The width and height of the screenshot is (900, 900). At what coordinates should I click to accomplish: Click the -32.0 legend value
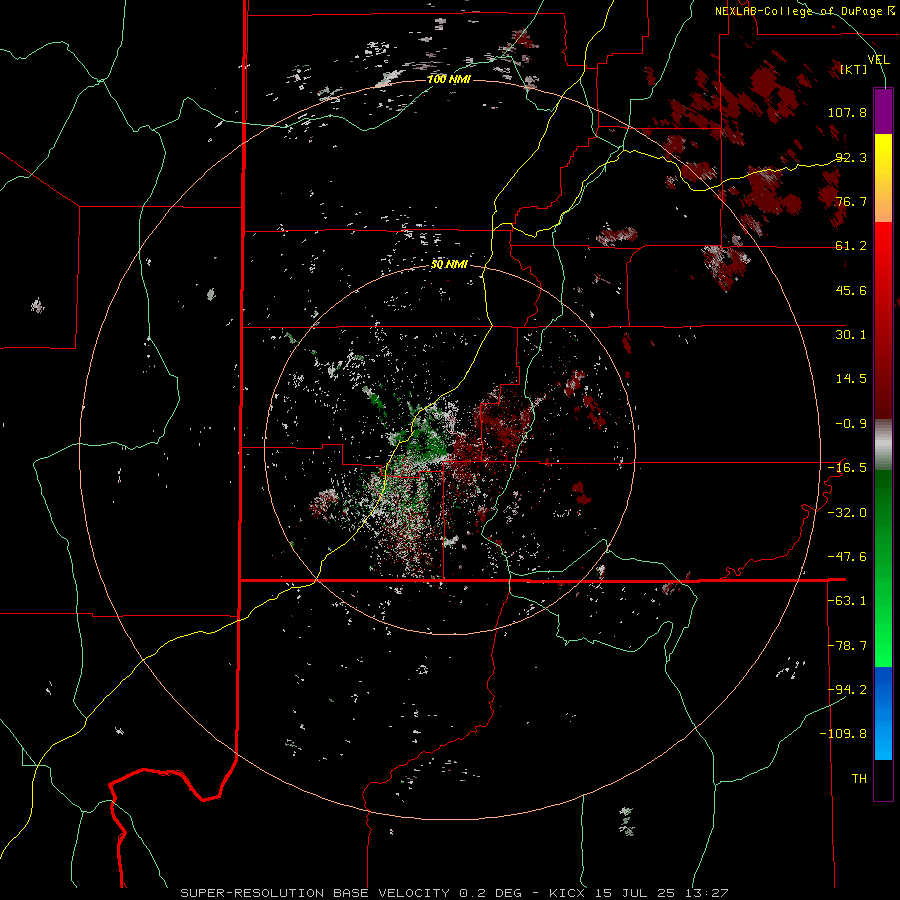(x=847, y=513)
